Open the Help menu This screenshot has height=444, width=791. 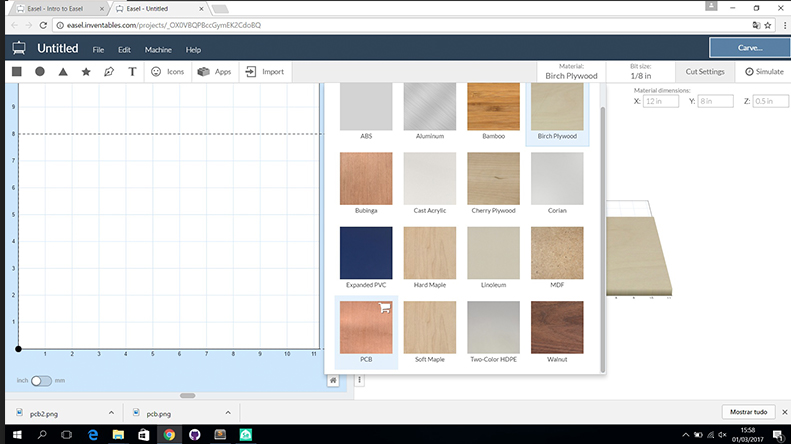pyautogui.click(x=193, y=49)
